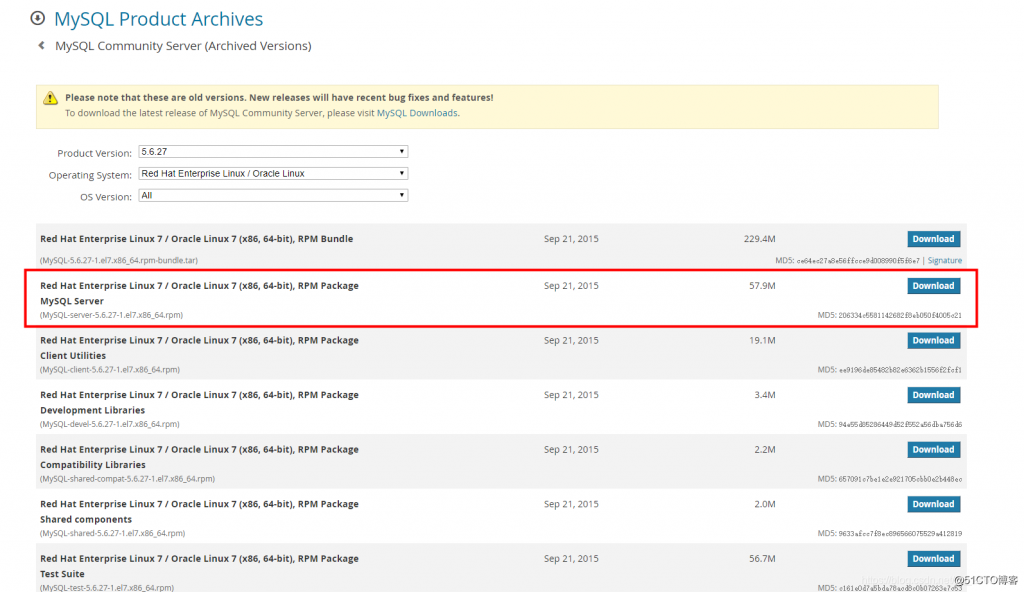Click file name MySQL-shared-compat-5.6.27-1.el7.x86_64.rpm
Viewport: 1024px width, 592px height.
pos(127,479)
